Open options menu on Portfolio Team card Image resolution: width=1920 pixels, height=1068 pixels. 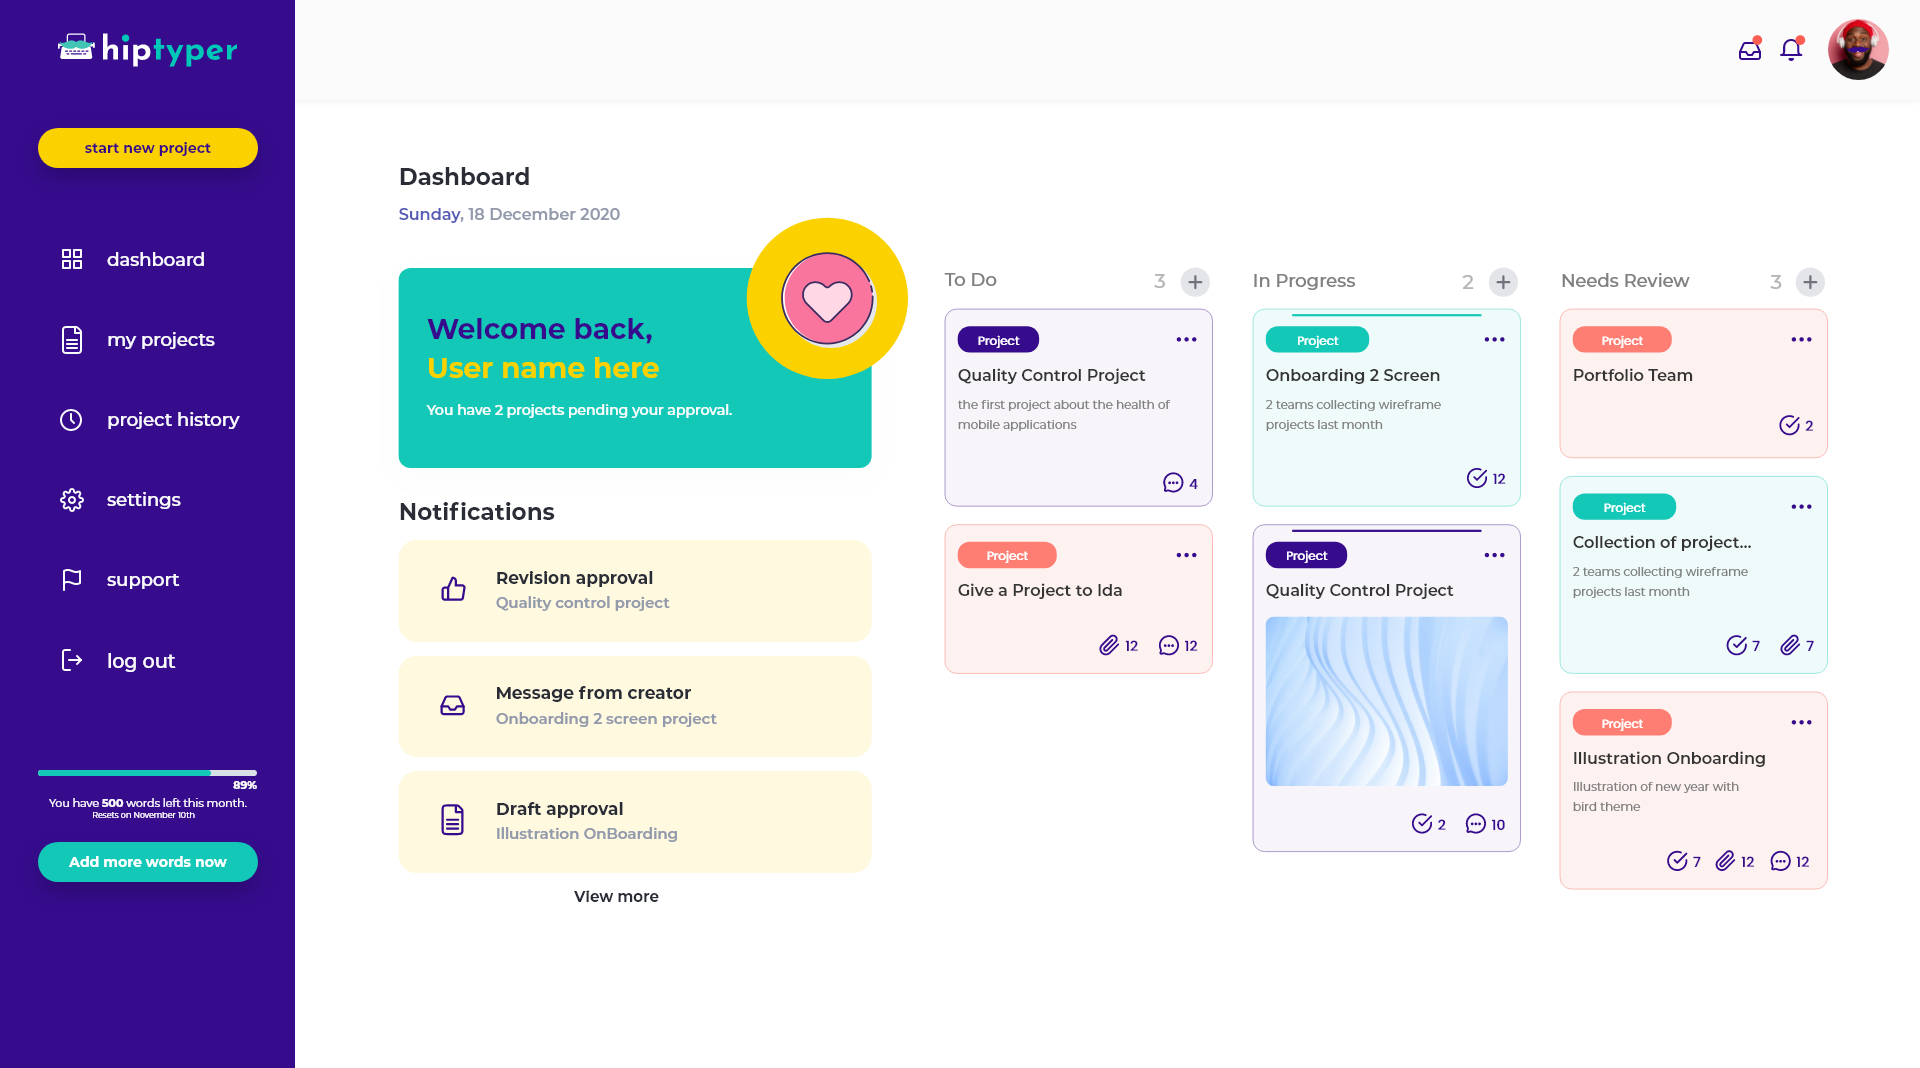point(1801,340)
